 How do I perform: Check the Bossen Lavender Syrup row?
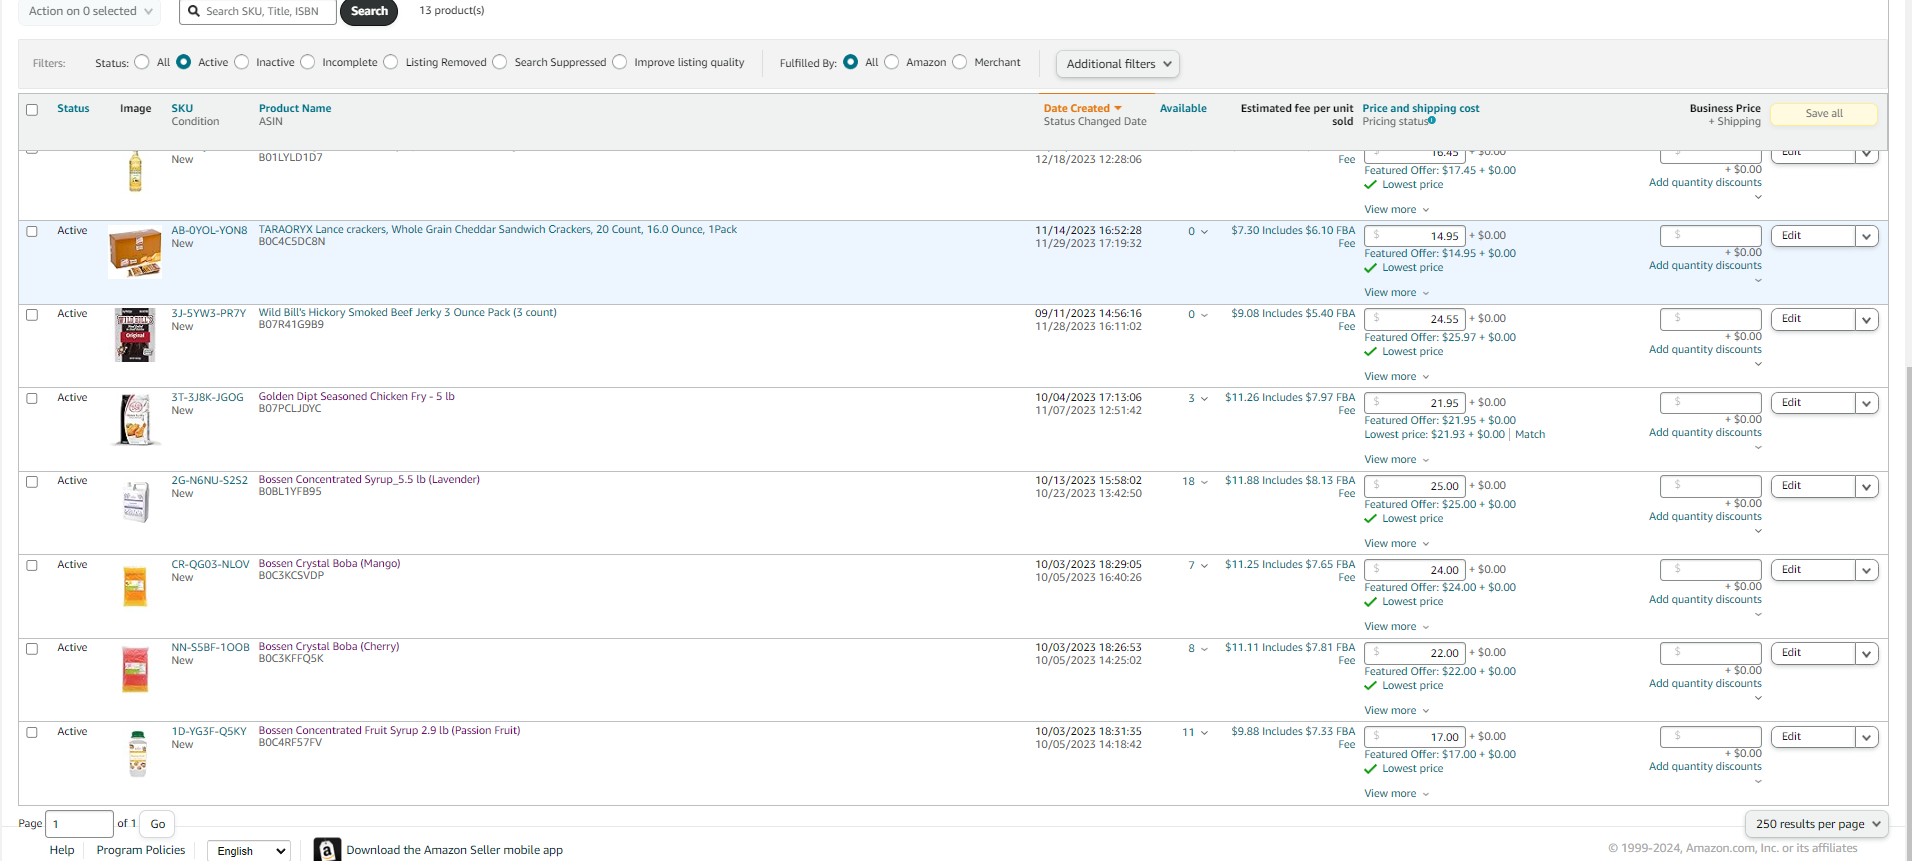point(32,482)
